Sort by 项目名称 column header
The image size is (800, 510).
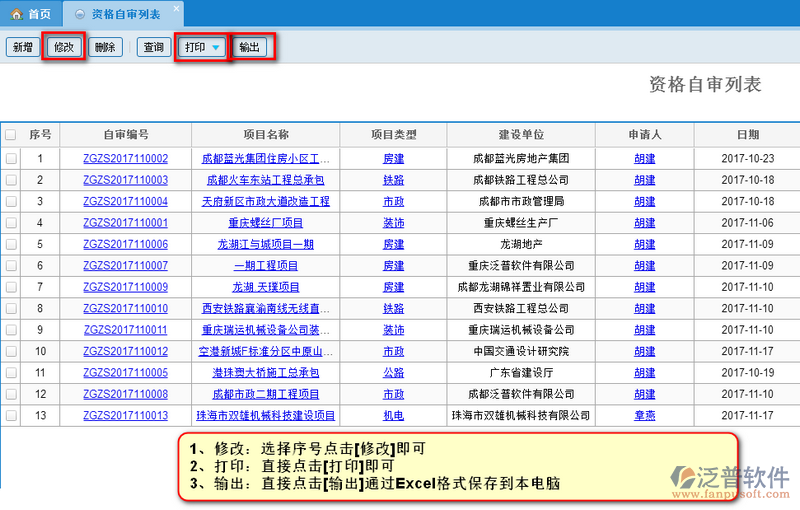pyautogui.click(x=266, y=135)
